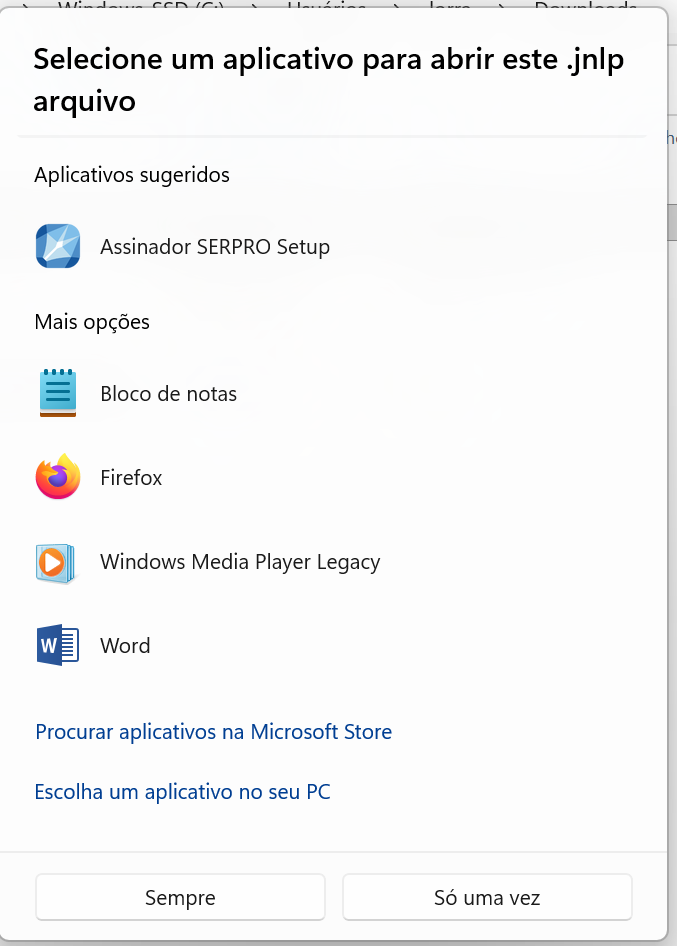Choose the Bloco de notas icon
This screenshot has width=677, height=946.
58,393
